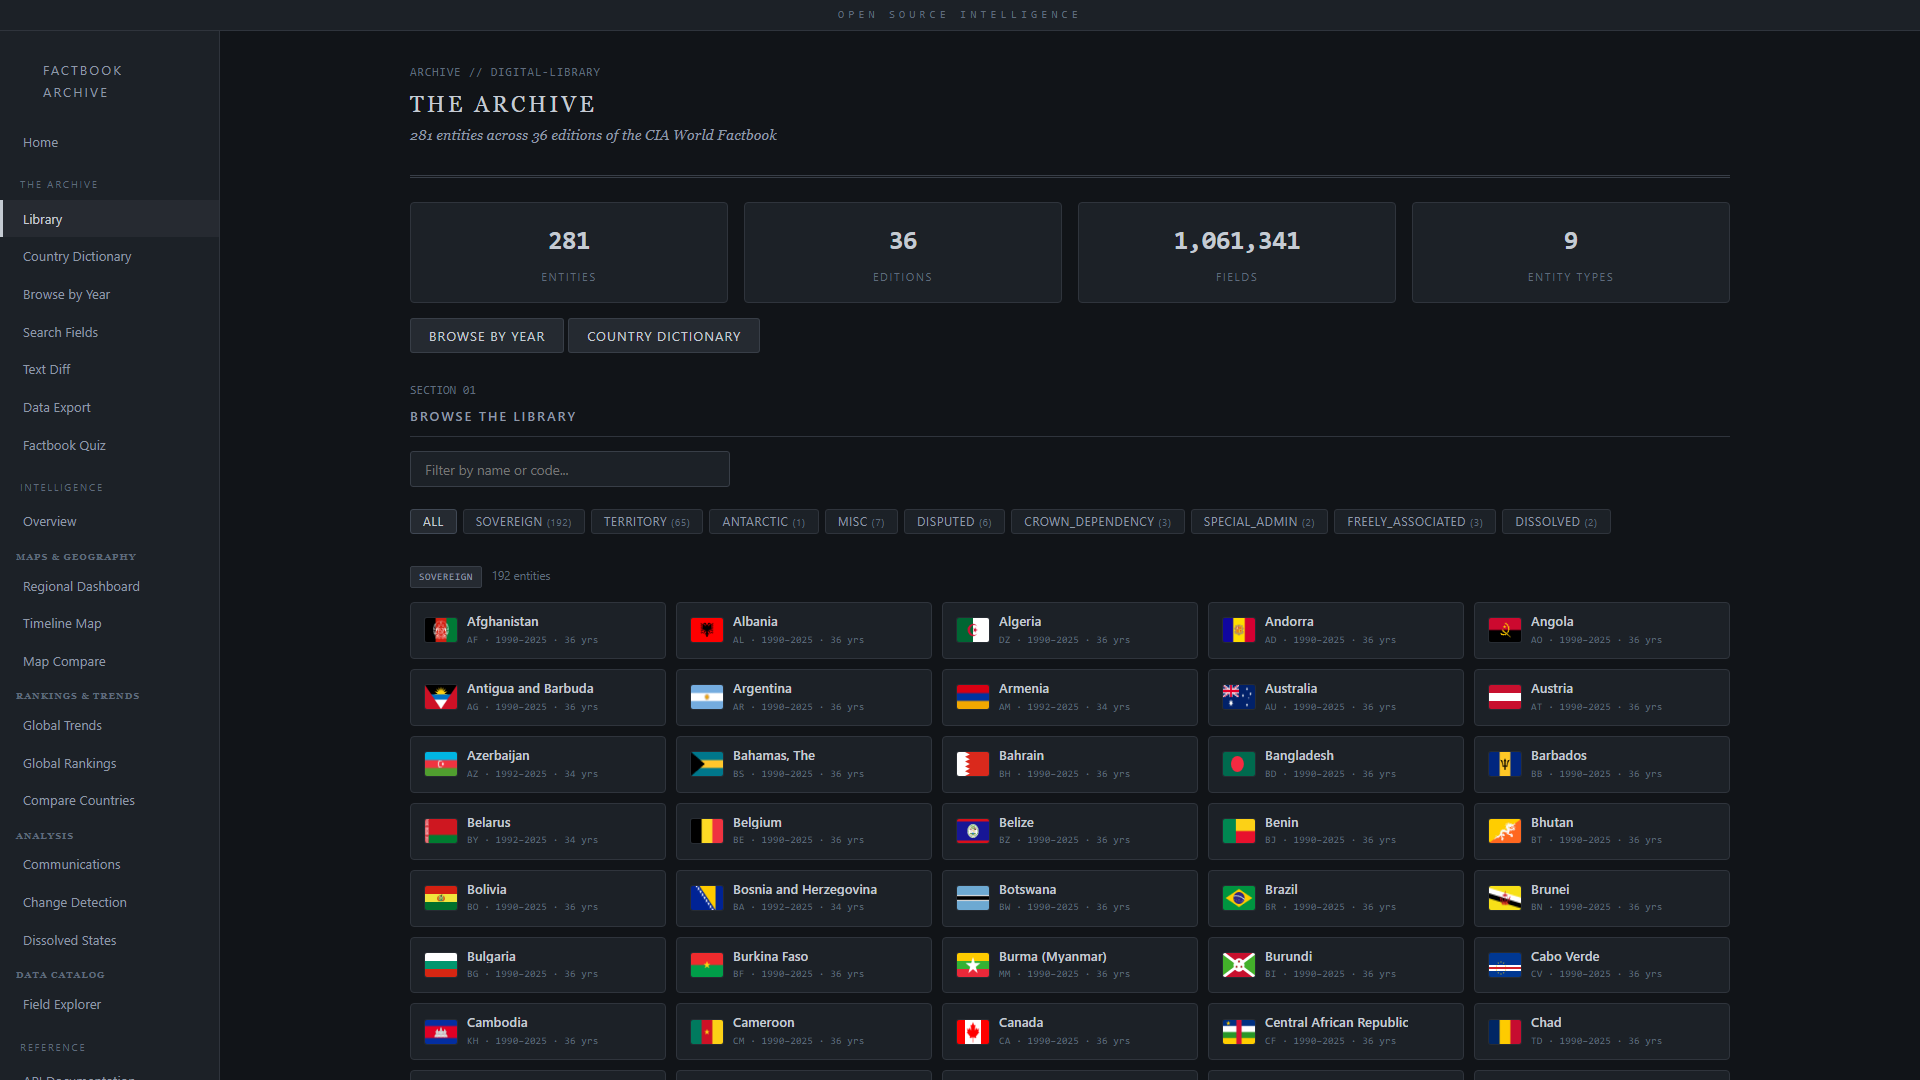Click the Bahamas flag icon
1920x1080 pixels.
click(706, 764)
